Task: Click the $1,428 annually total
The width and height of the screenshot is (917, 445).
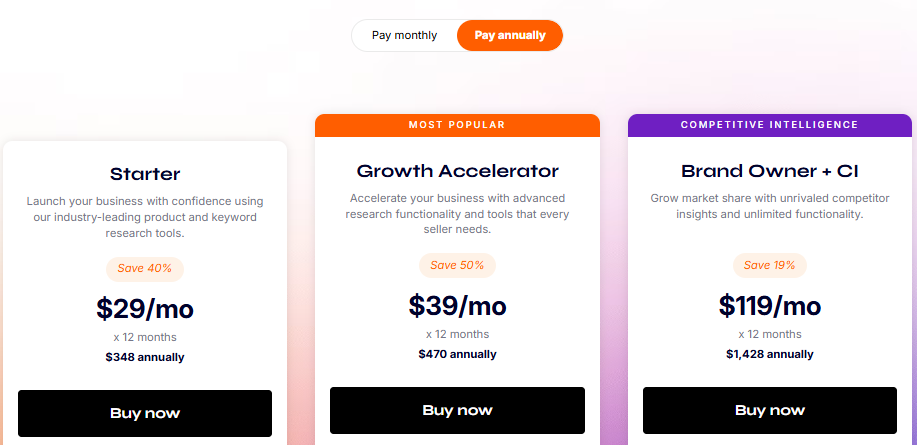Action: point(770,354)
